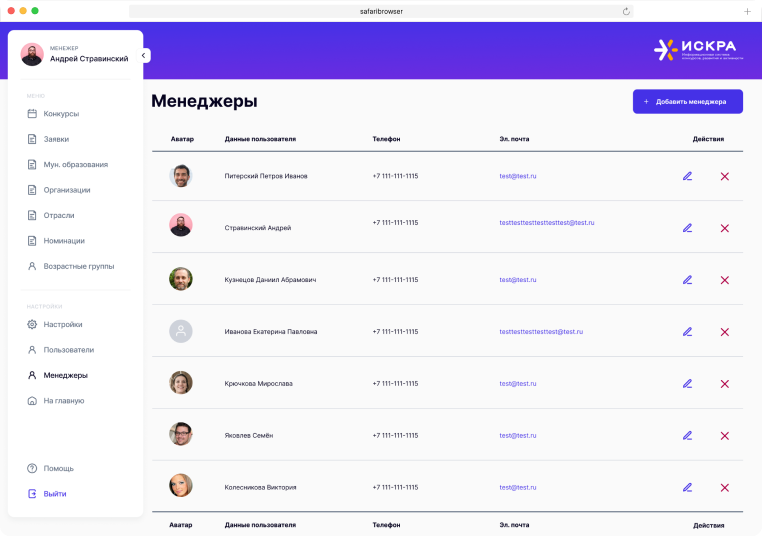Viewport: 762px width, 536px height.
Task: Edit Кузнецов Даниил Абрамович row
Action: pyautogui.click(x=687, y=280)
